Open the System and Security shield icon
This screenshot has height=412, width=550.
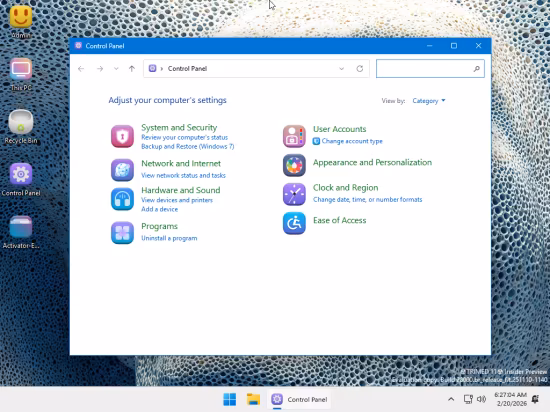pos(122,136)
